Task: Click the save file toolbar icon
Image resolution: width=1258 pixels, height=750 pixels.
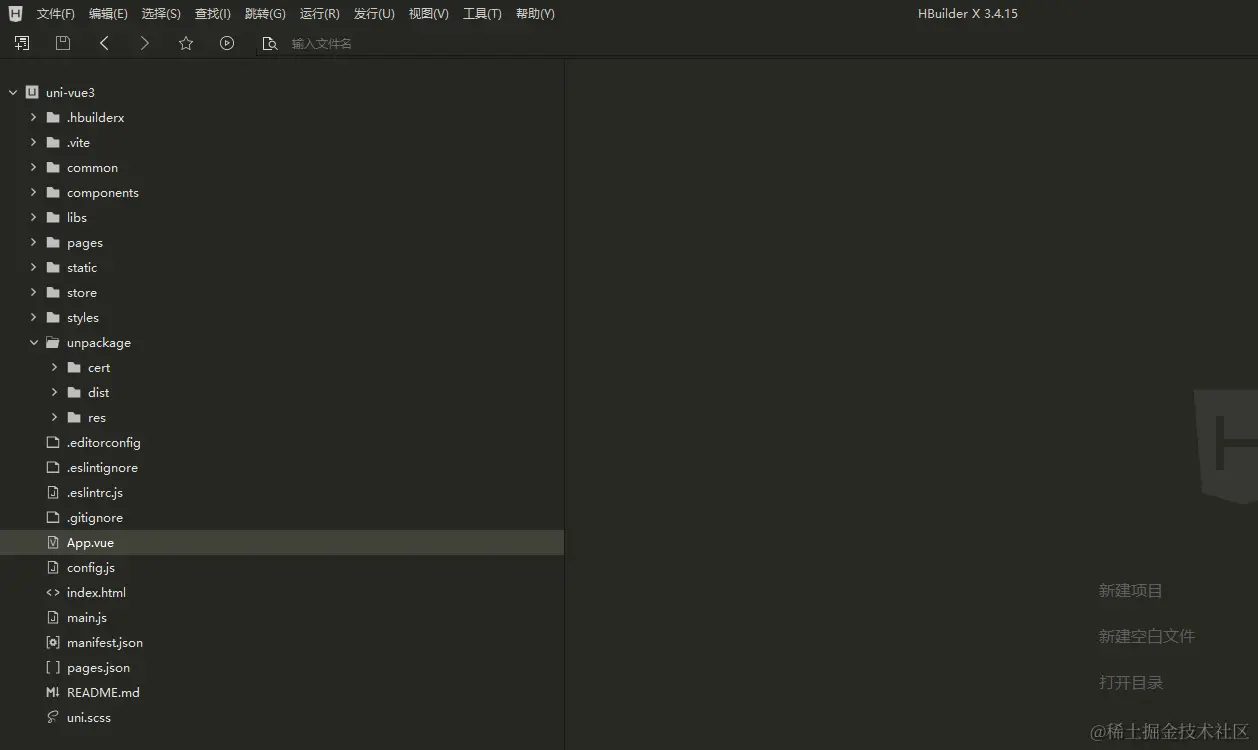Action: click(x=63, y=43)
